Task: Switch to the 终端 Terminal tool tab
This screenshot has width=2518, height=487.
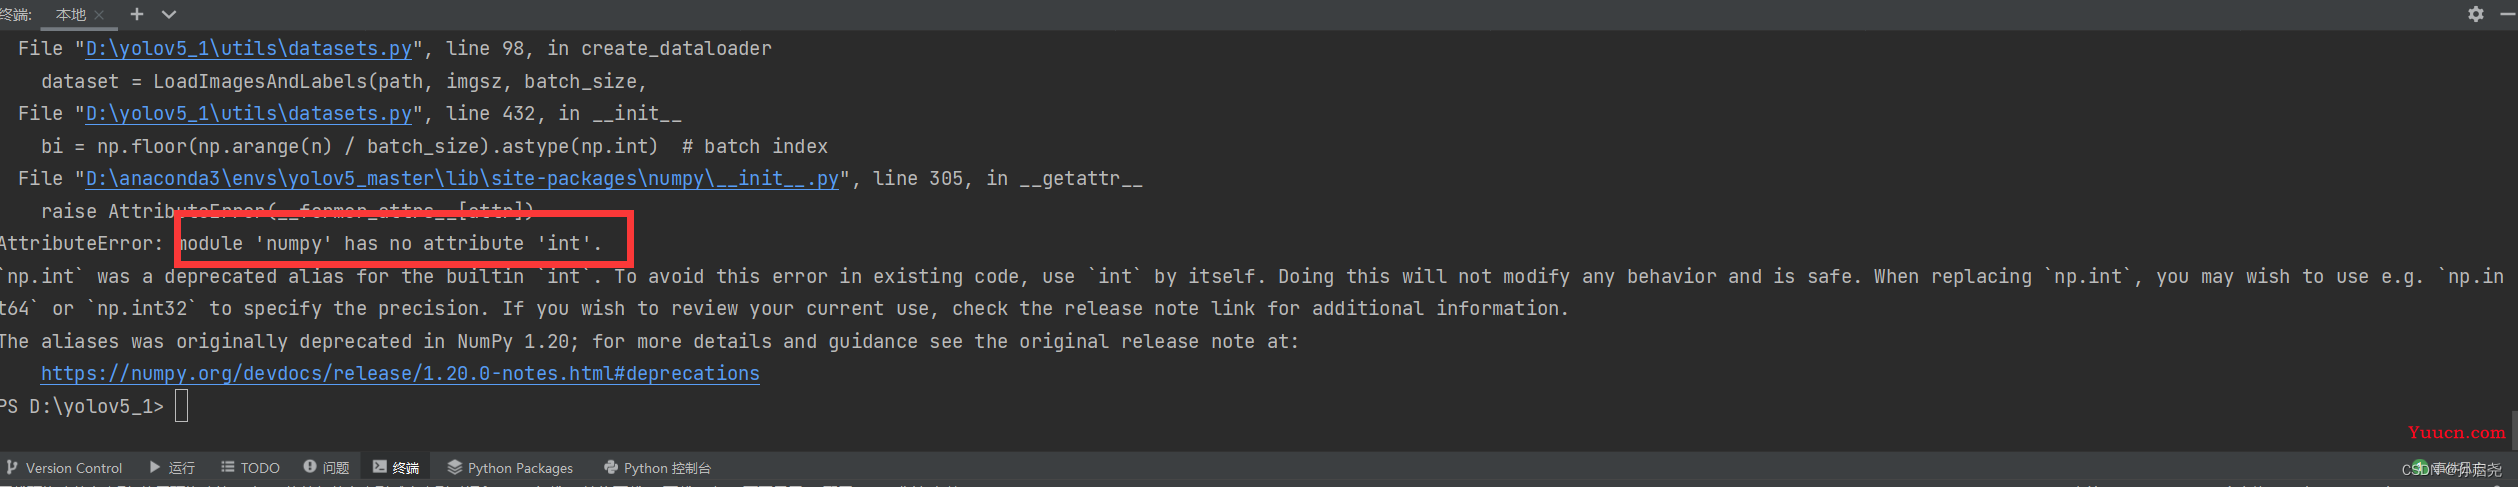Action: click(396, 467)
